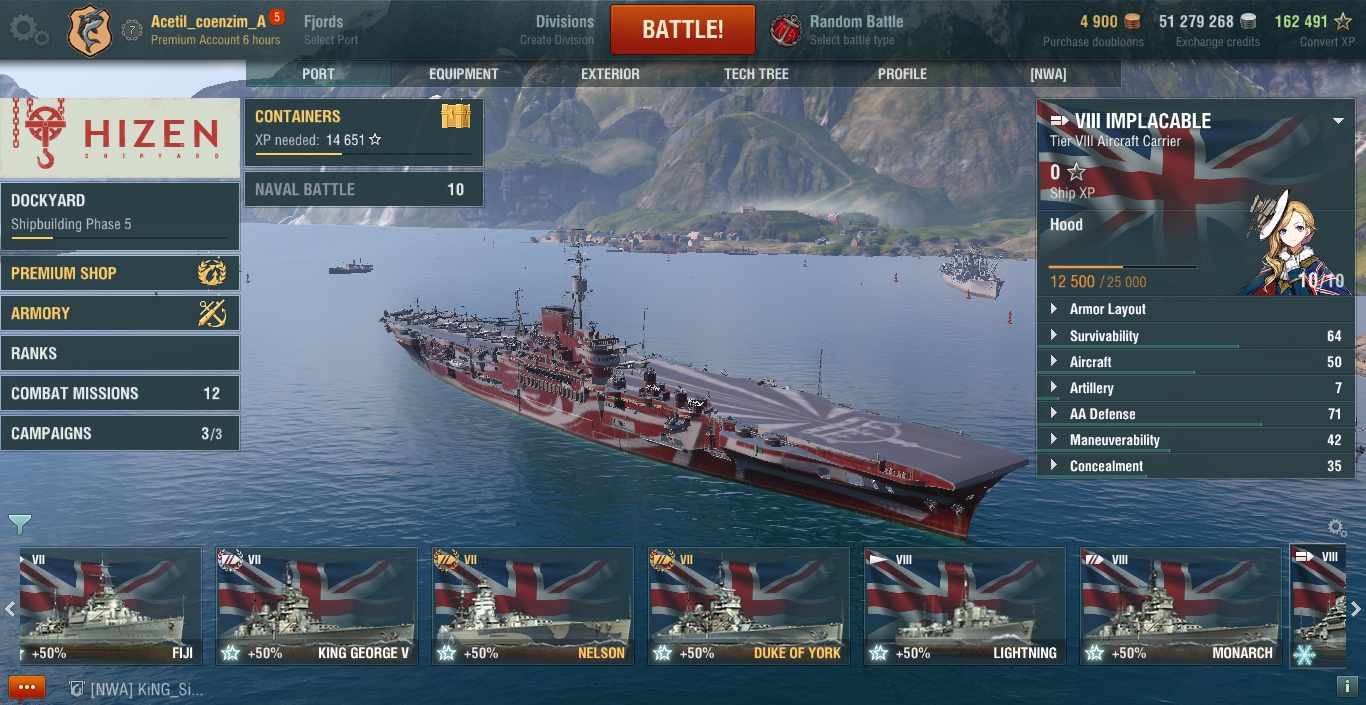Switch to the Tech Tree tab

pyautogui.click(x=756, y=74)
